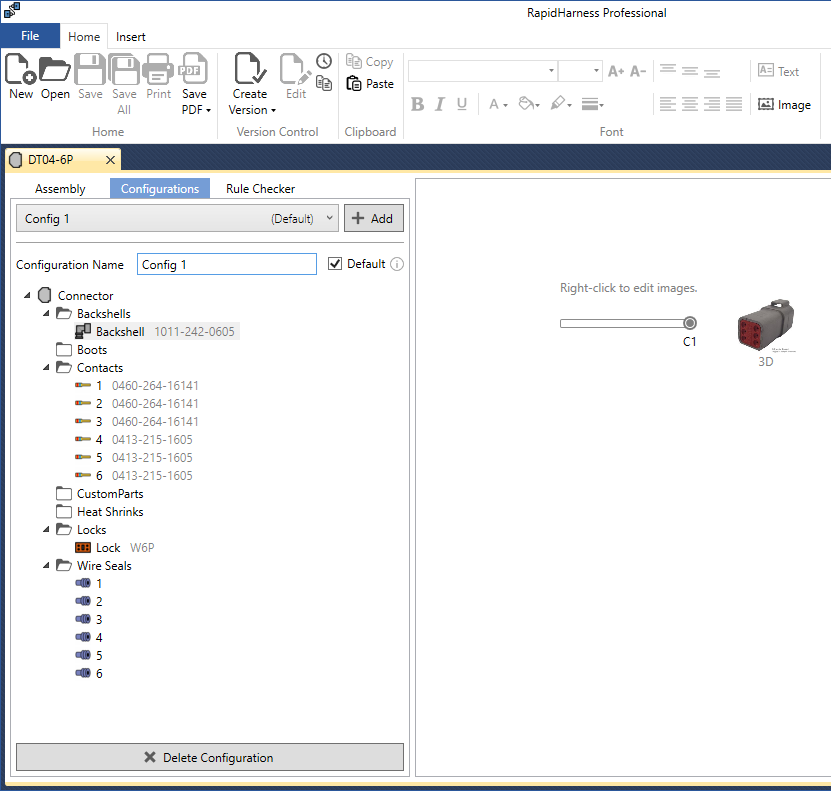
Task: Collapse the Backshells folder
Action: point(46,313)
